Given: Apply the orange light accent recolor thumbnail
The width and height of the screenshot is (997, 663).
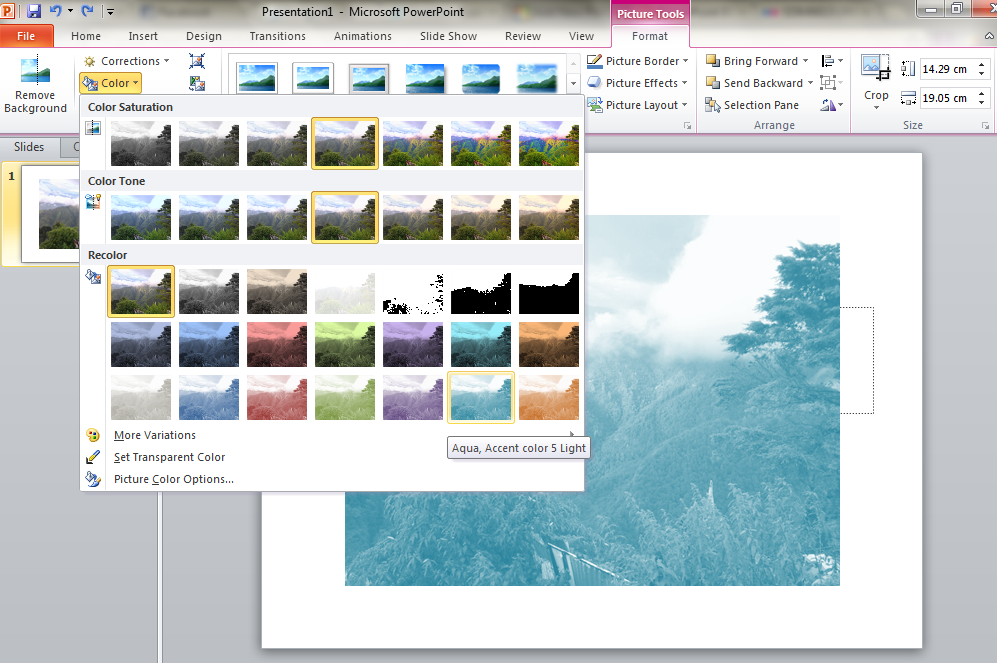Looking at the screenshot, I should [x=549, y=397].
